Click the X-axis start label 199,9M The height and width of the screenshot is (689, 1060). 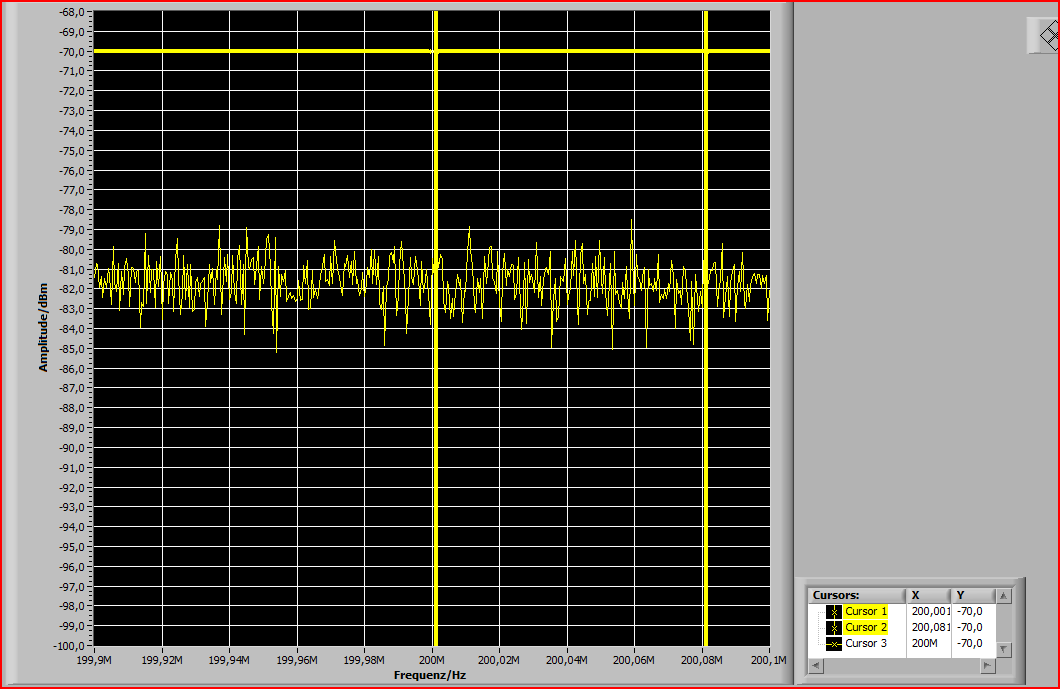click(x=95, y=660)
